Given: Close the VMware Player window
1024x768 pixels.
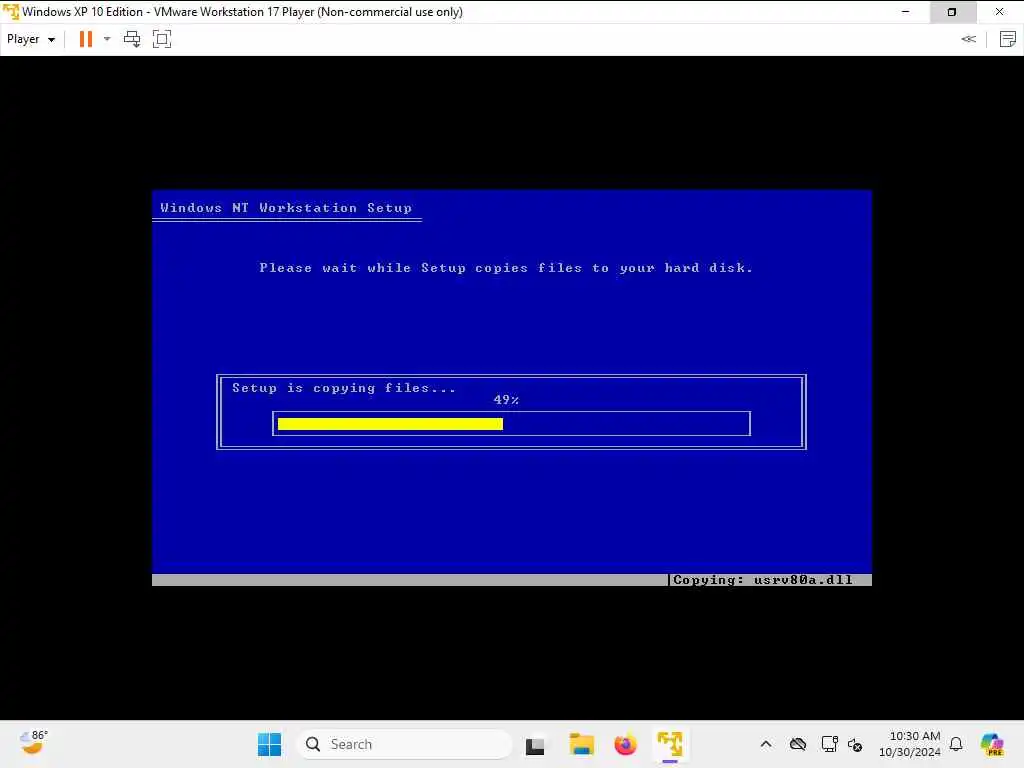Looking at the screenshot, I should tap(1000, 12).
